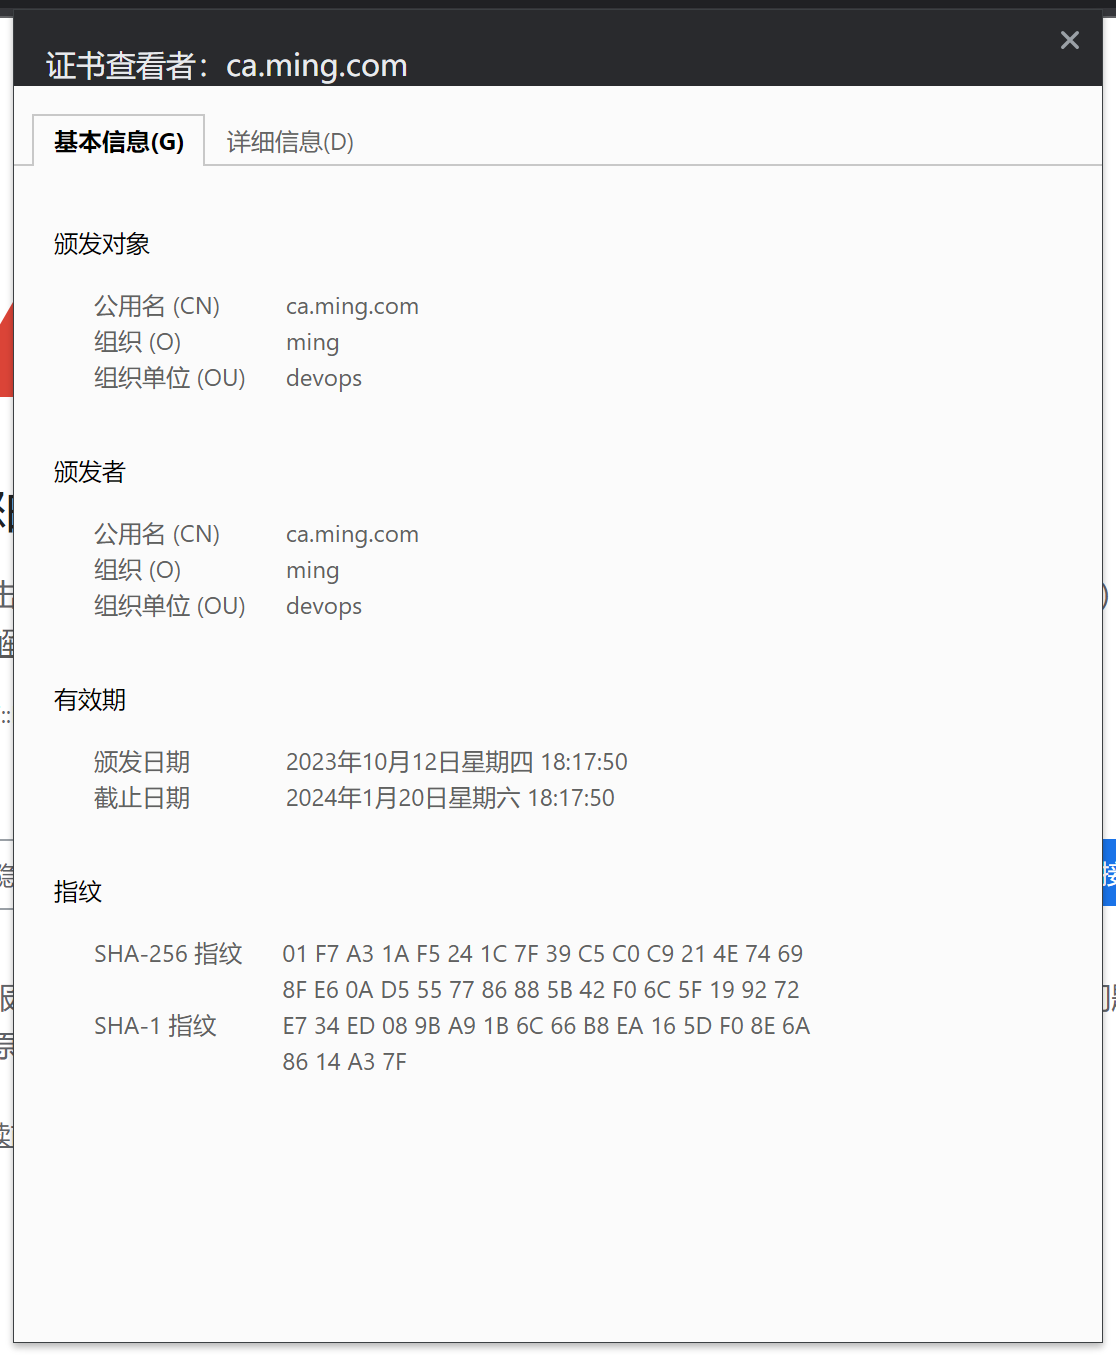Click the 指纹 section heading
This screenshot has width=1116, height=1360.
(78, 892)
